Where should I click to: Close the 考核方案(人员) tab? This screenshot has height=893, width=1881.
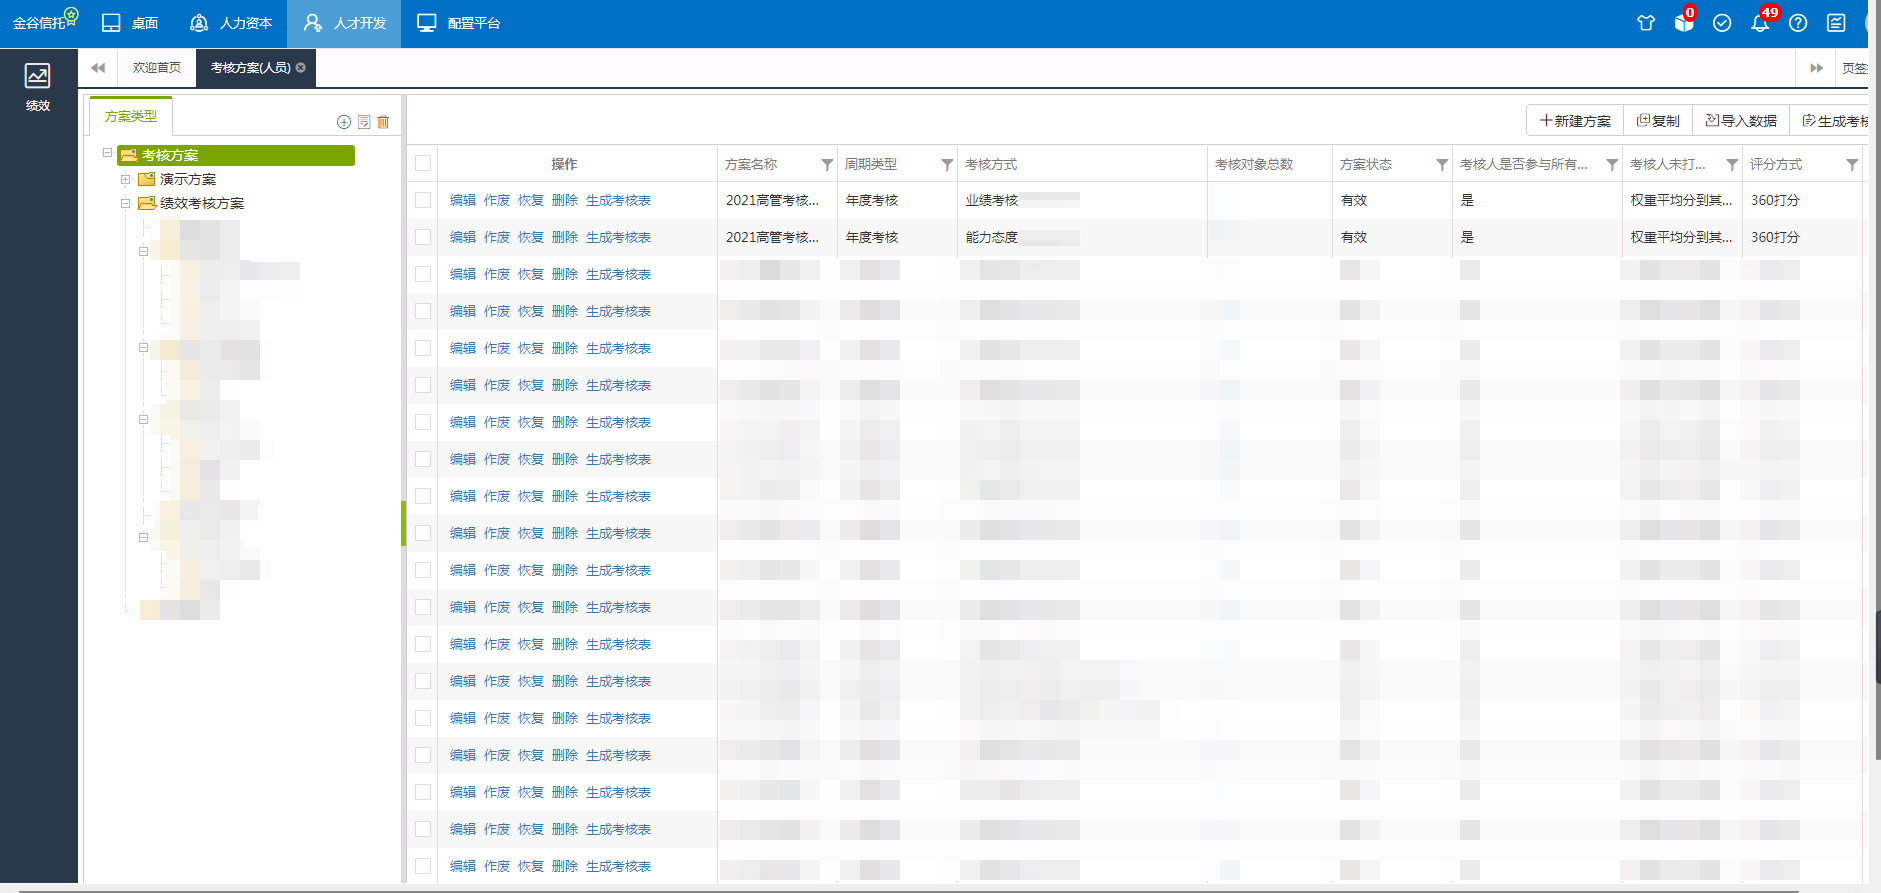click(x=300, y=67)
